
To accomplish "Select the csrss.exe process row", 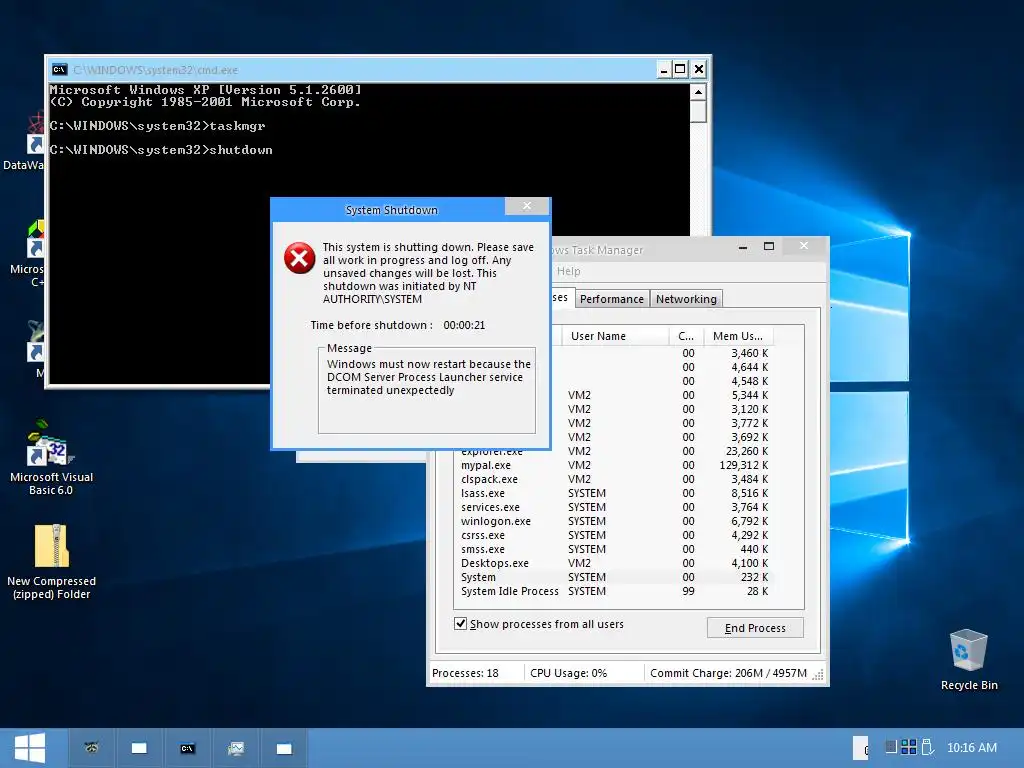I will (x=614, y=535).
